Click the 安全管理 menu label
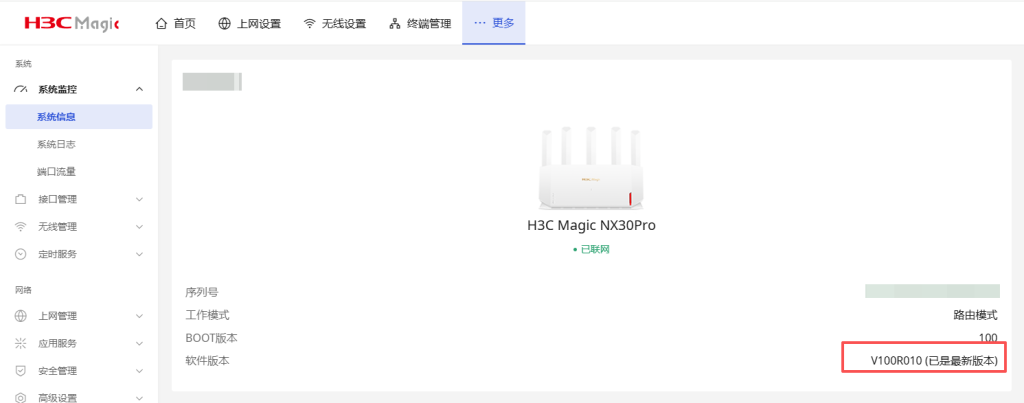 pos(57,371)
